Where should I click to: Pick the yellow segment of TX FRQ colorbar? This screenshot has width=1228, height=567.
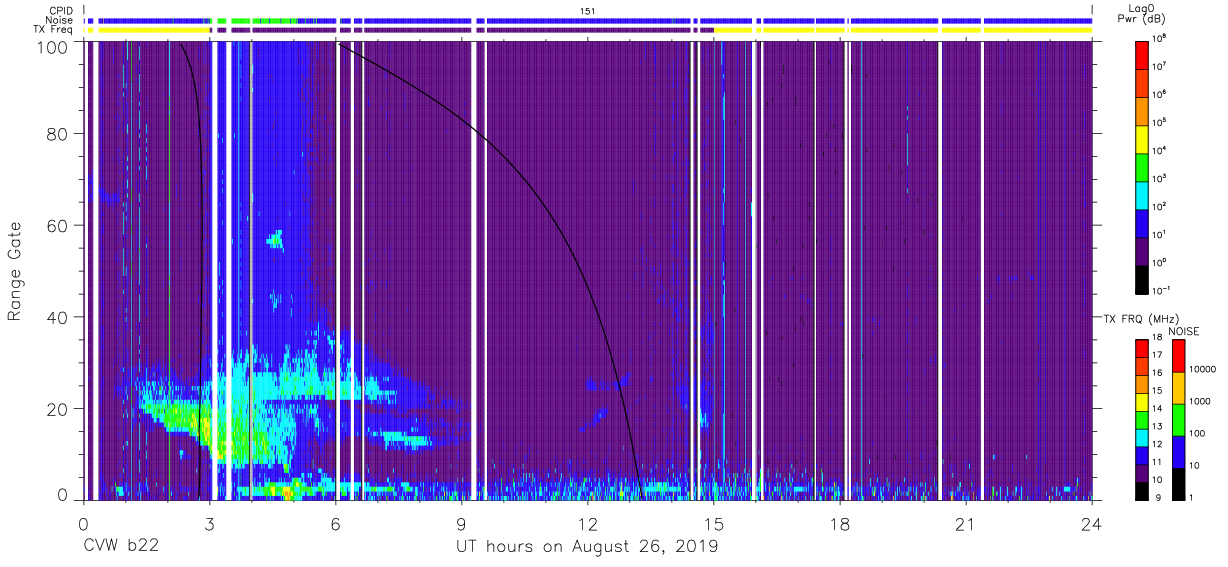tap(1141, 401)
